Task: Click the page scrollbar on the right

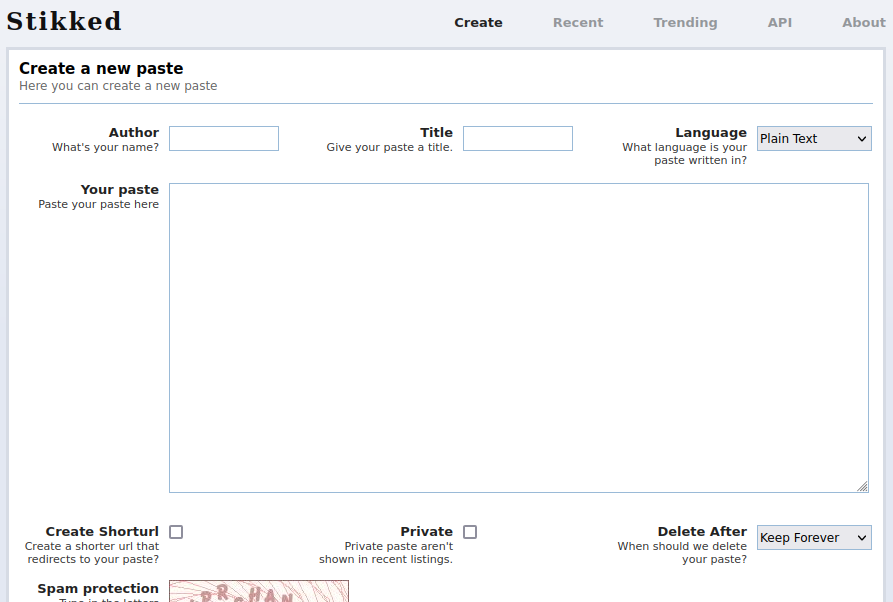Action: point(888,300)
